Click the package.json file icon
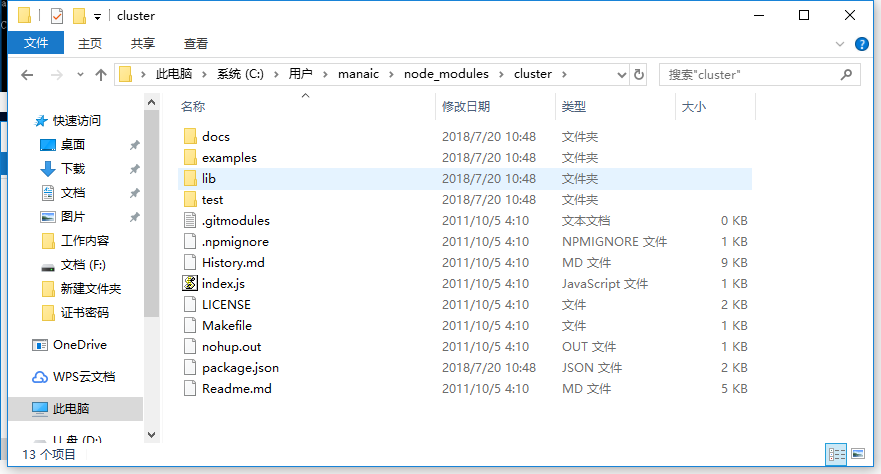Screen dimensions: 881x474 click(190, 367)
